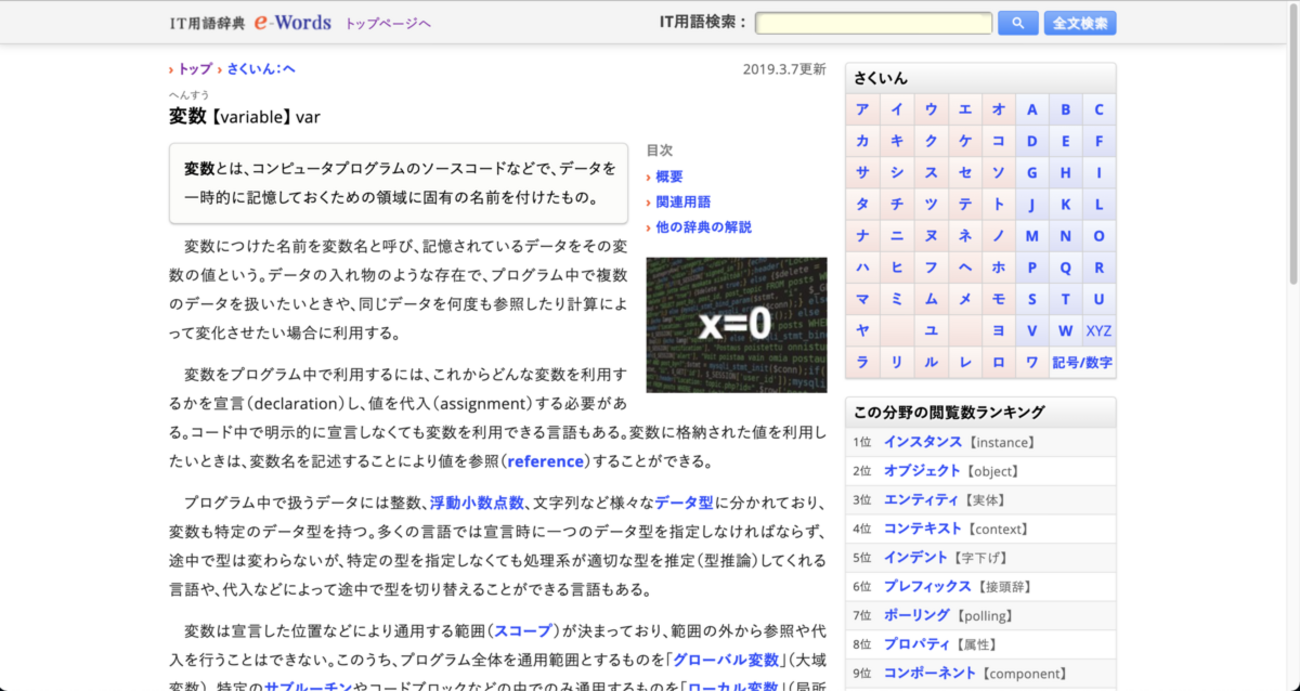Image resolution: width=1300 pixels, height=691 pixels.
Task: Select index cell セ
Action: [x=965, y=173]
